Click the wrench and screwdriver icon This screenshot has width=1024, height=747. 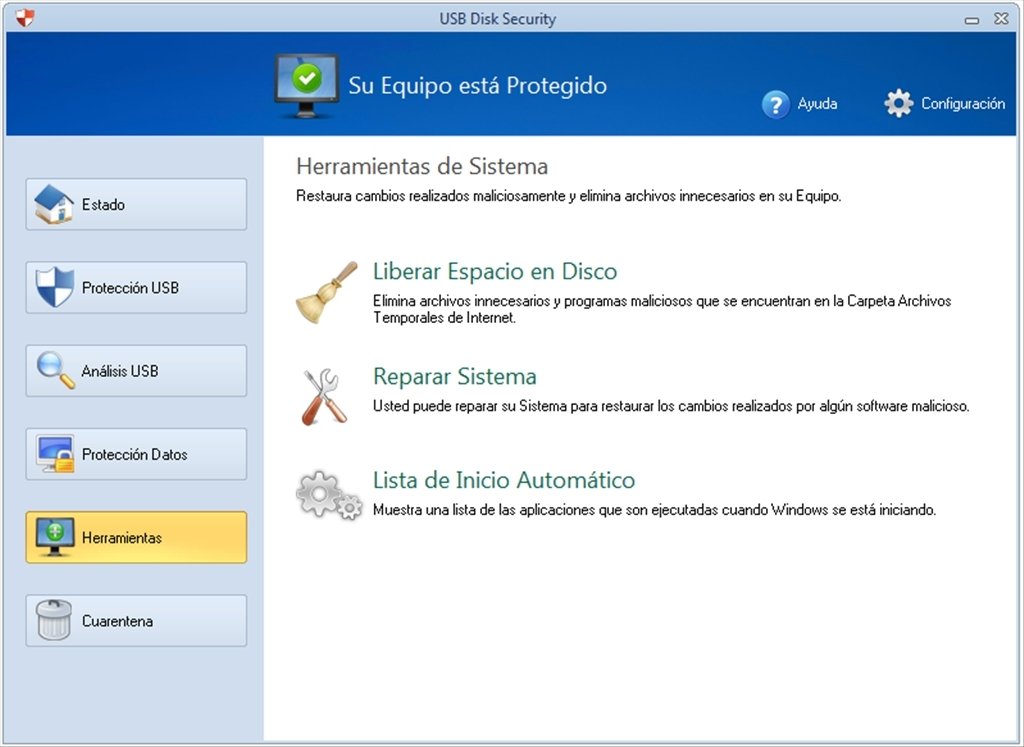pyautogui.click(x=324, y=396)
